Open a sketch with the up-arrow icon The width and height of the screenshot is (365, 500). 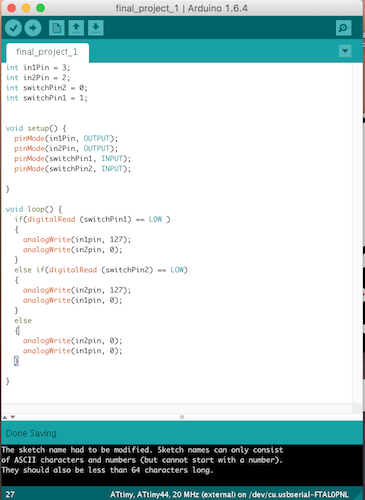coord(76,28)
